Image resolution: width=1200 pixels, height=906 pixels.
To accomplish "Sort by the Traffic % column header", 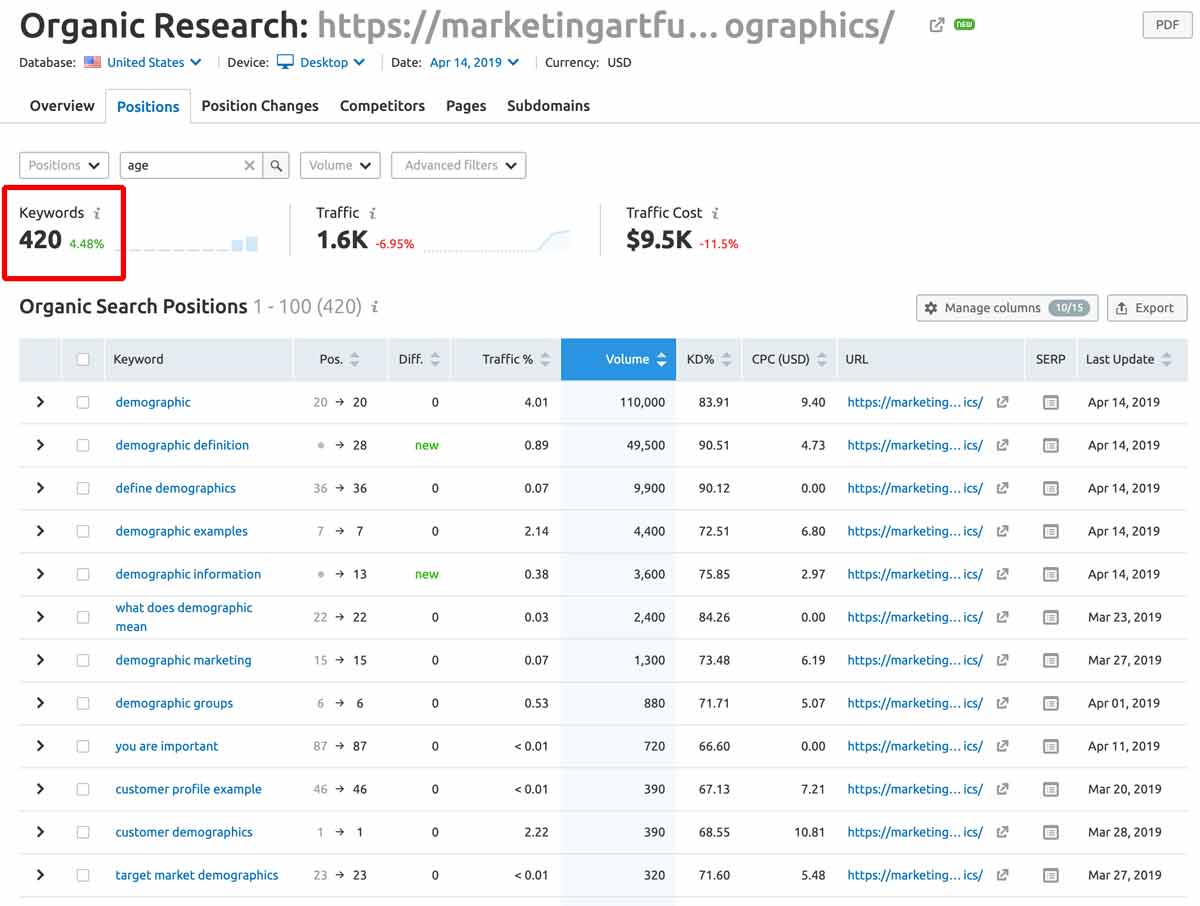I will coord(506,360).
